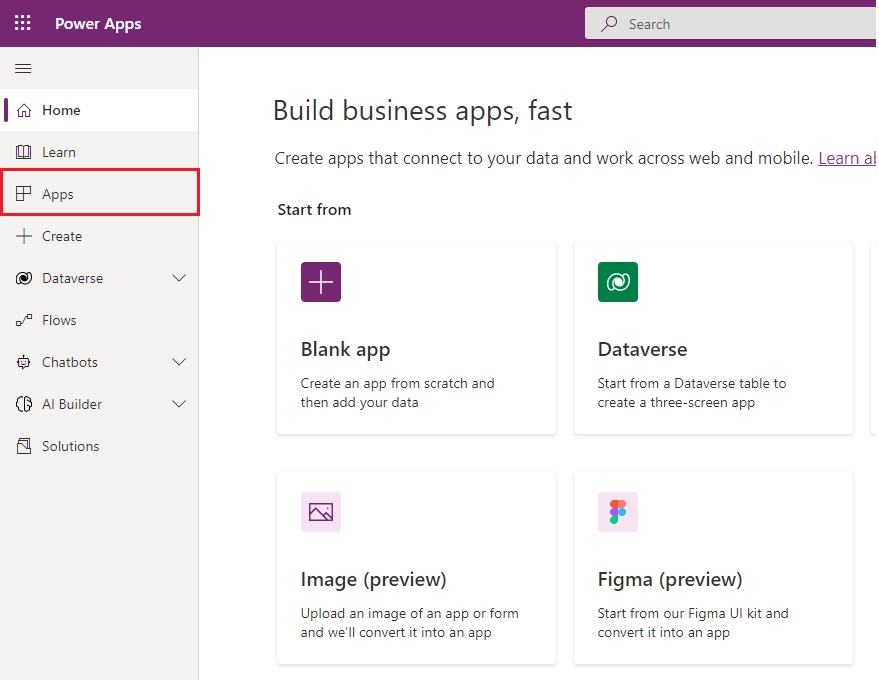Click the Power Apps title in the header
879x681 pixels.
click(98, 24)
